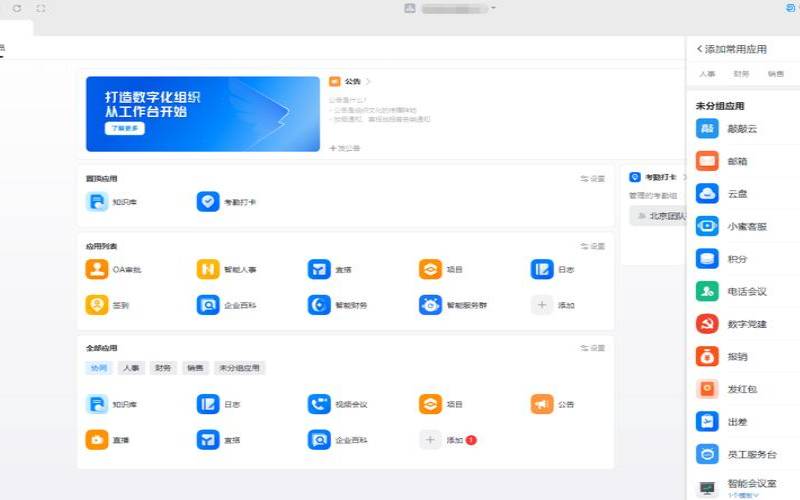
Task: Open 企业百科 in the 应用列表 section
Action: pos(227,305)
